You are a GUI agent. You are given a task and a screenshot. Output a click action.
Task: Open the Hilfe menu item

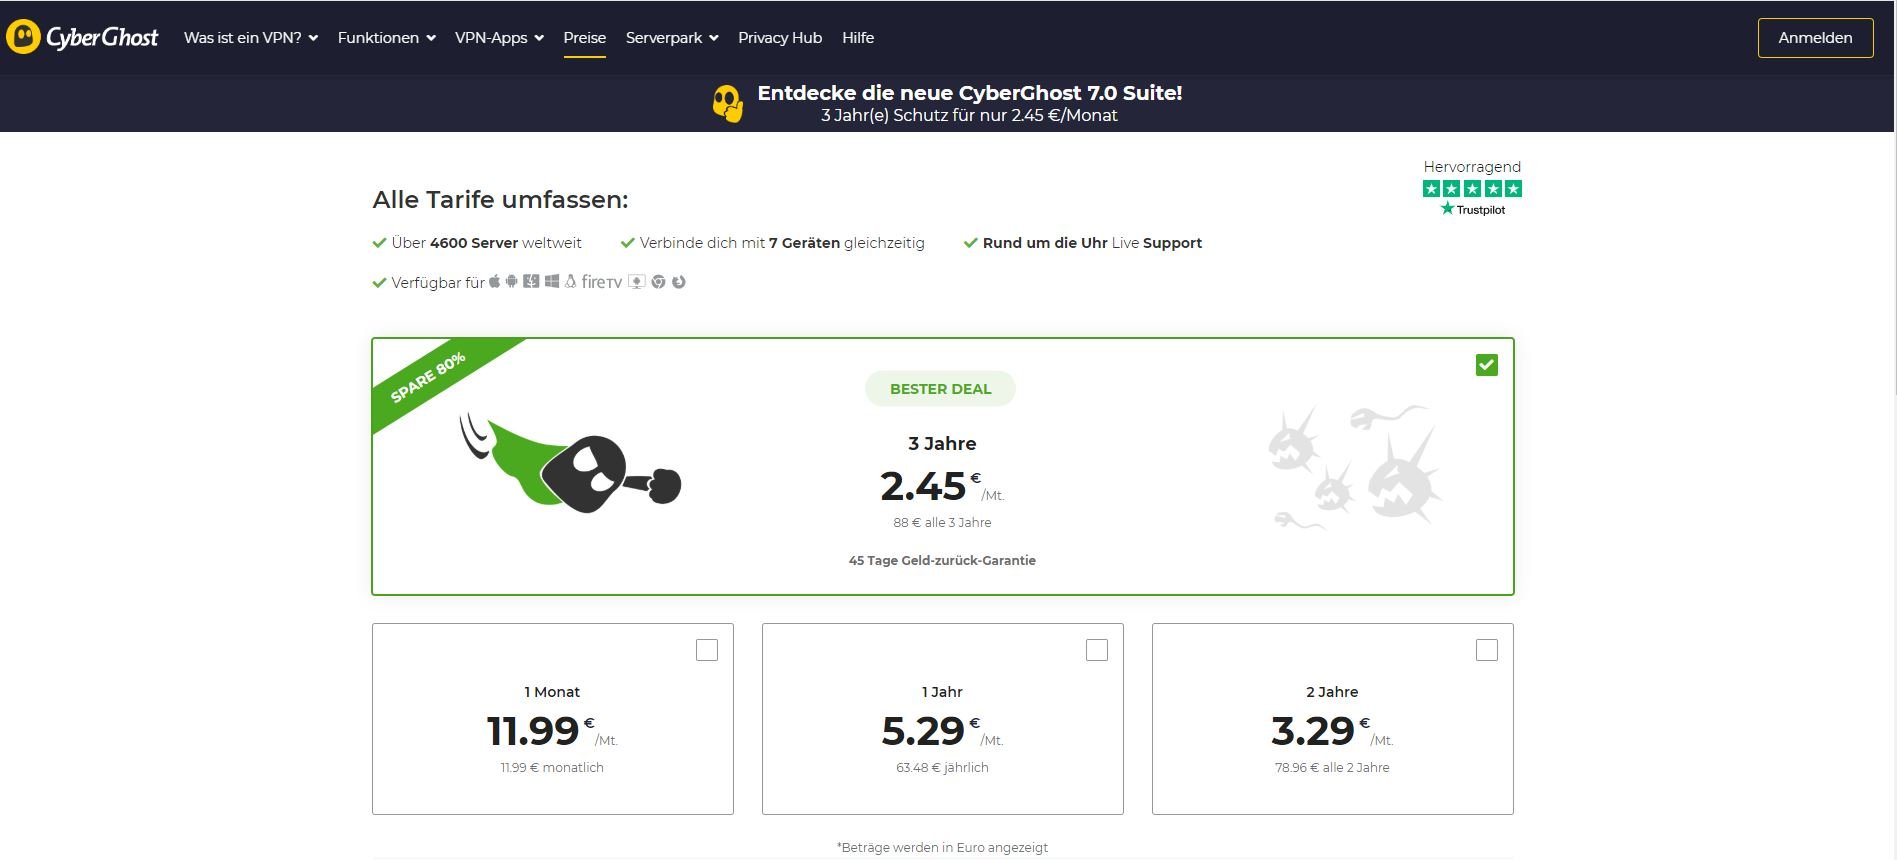click(x=858, y=38)
